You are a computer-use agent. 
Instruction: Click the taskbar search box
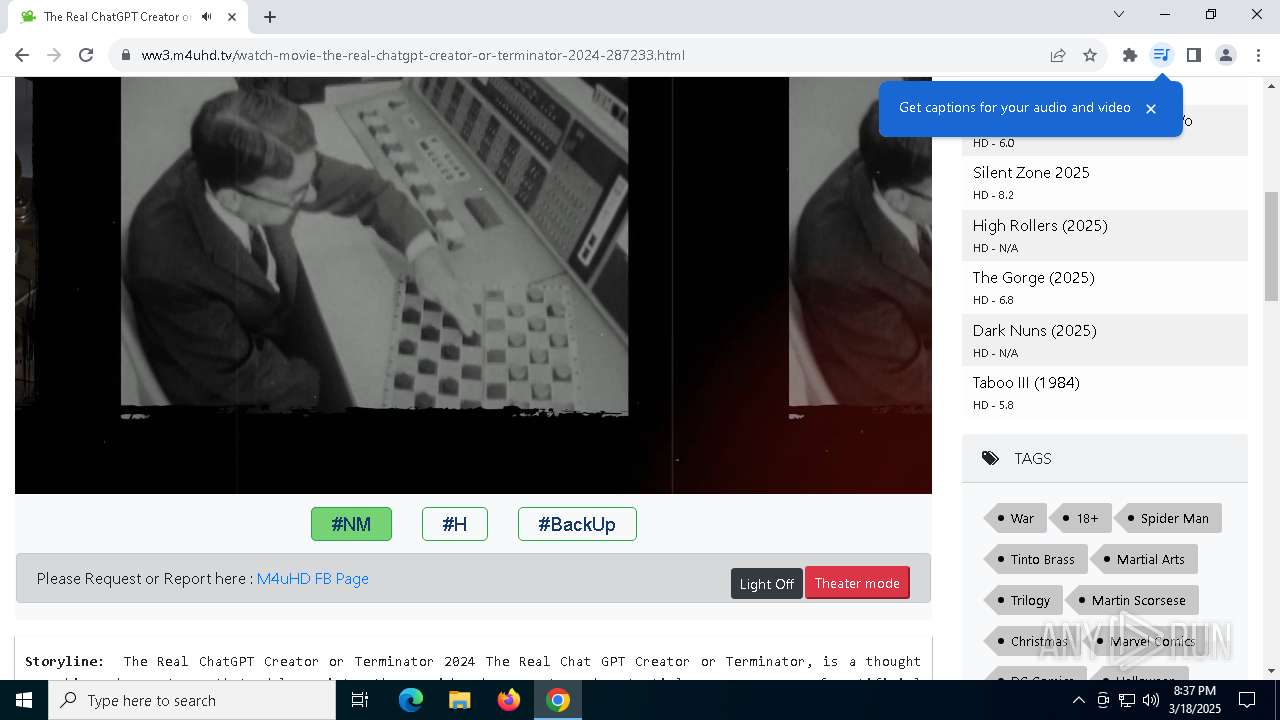click(192, 700)
